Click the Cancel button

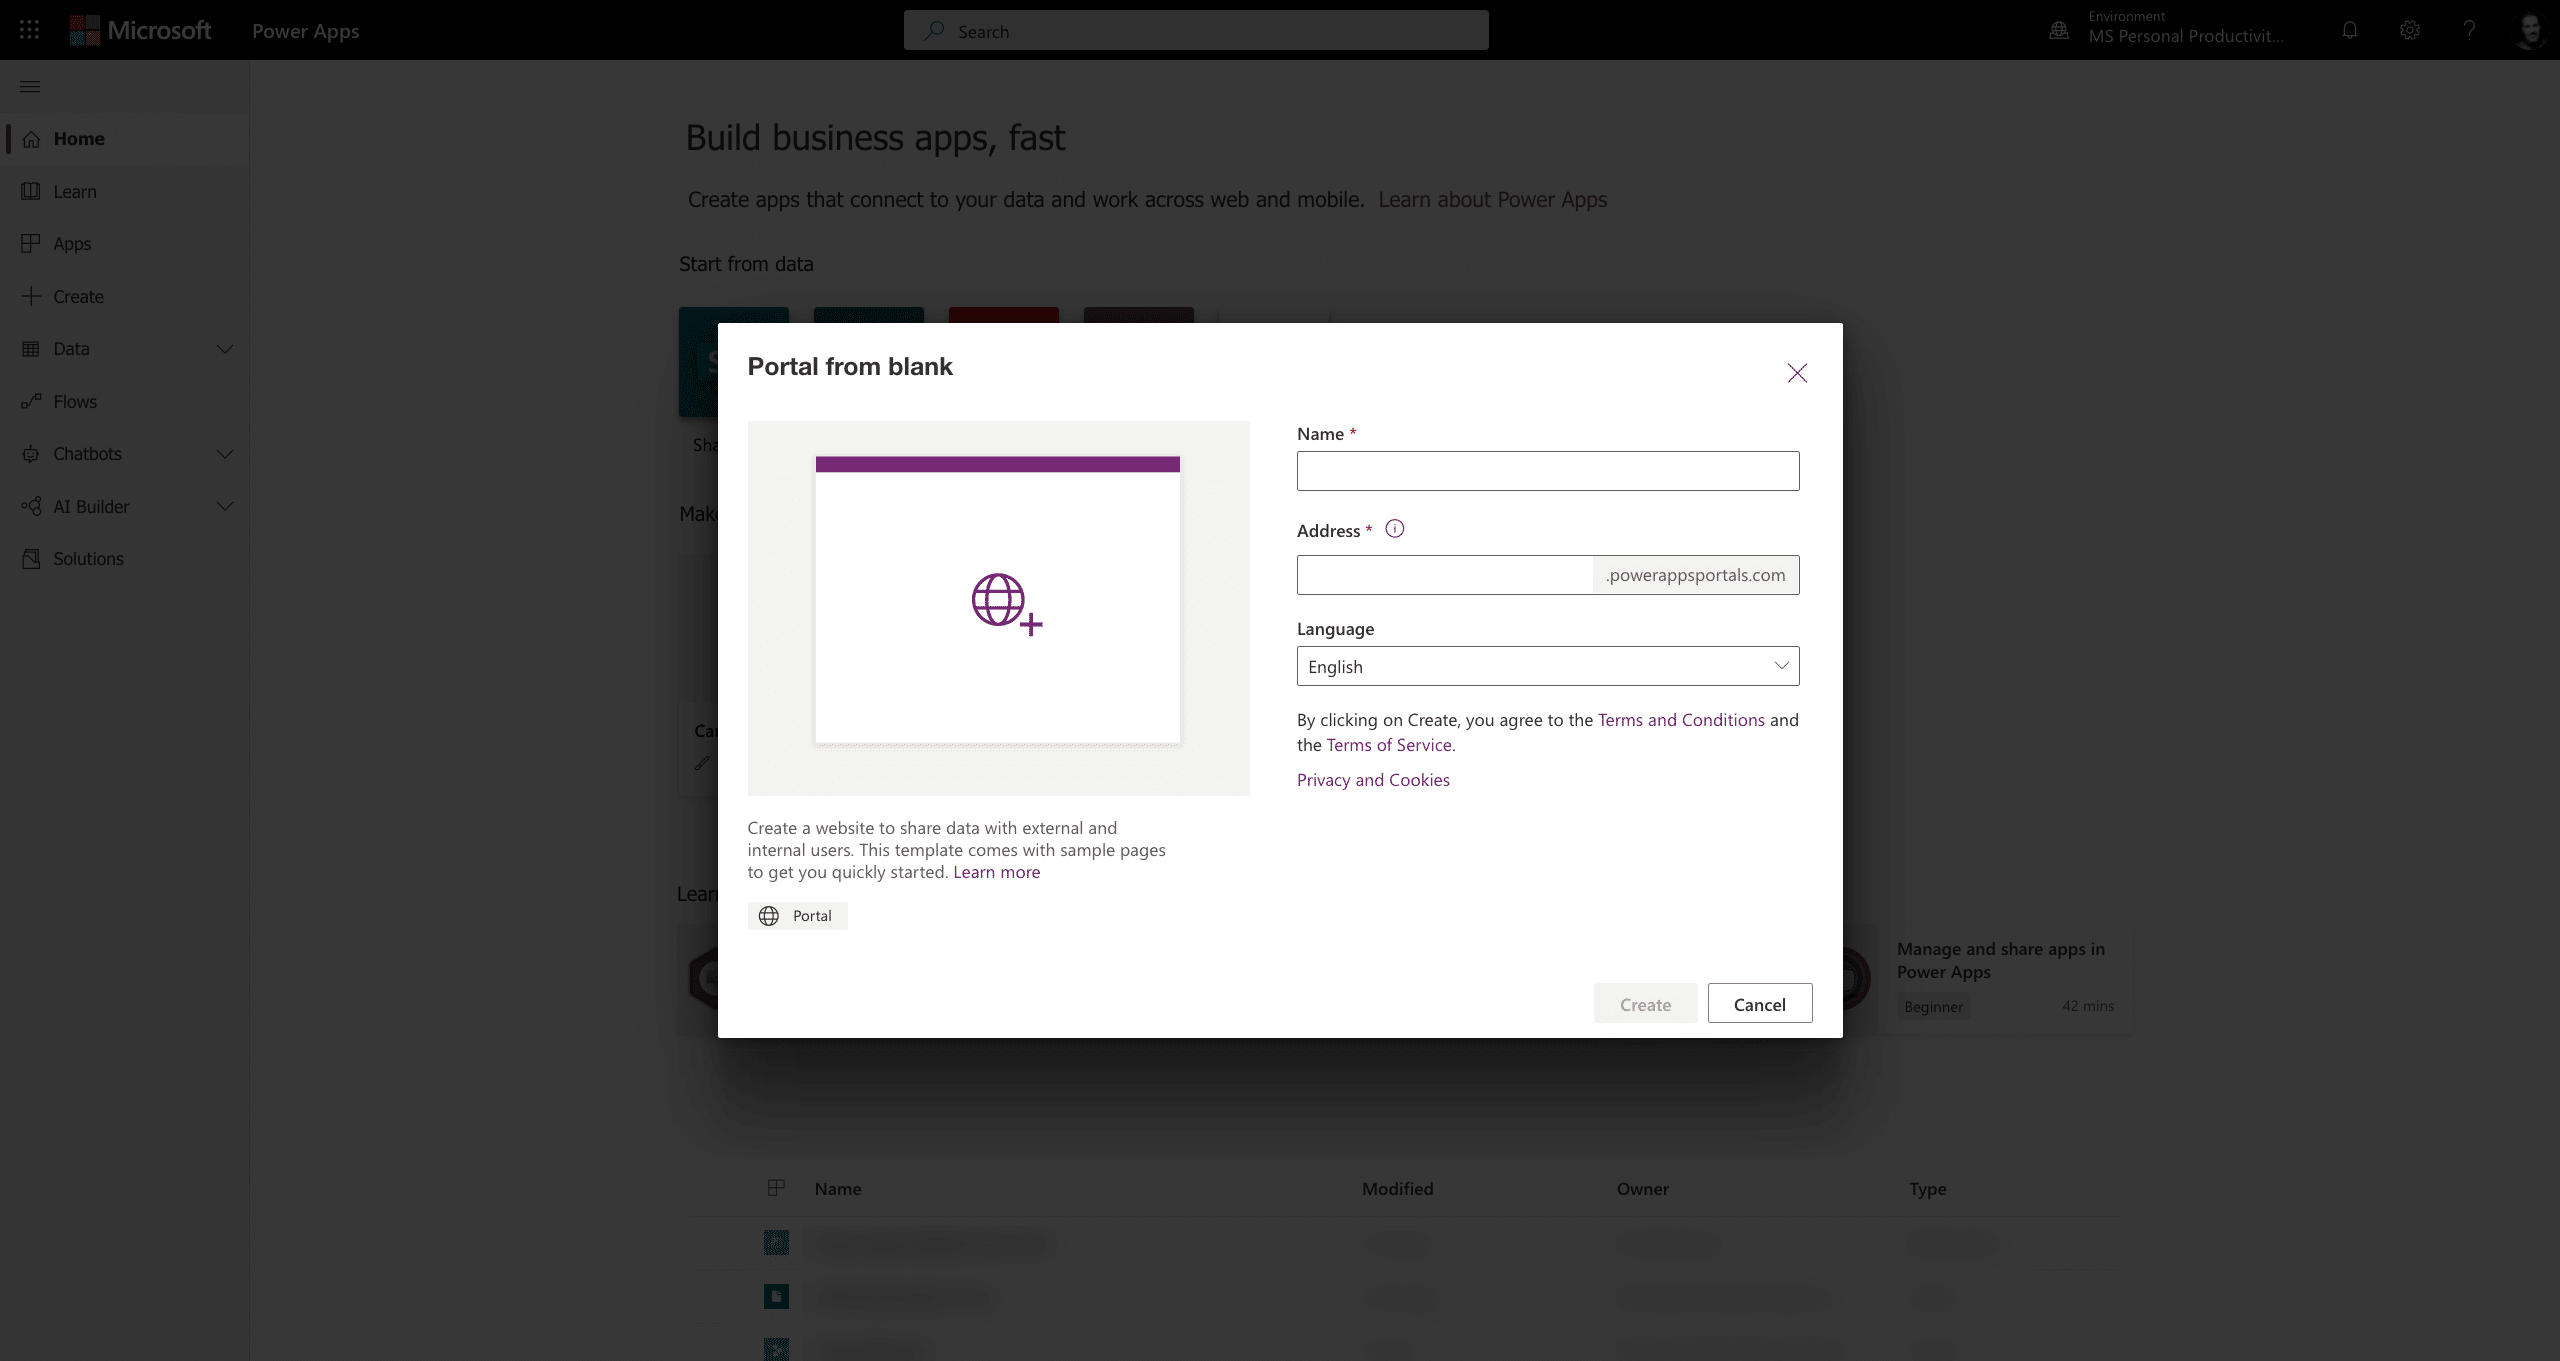pos(1759,1004)
